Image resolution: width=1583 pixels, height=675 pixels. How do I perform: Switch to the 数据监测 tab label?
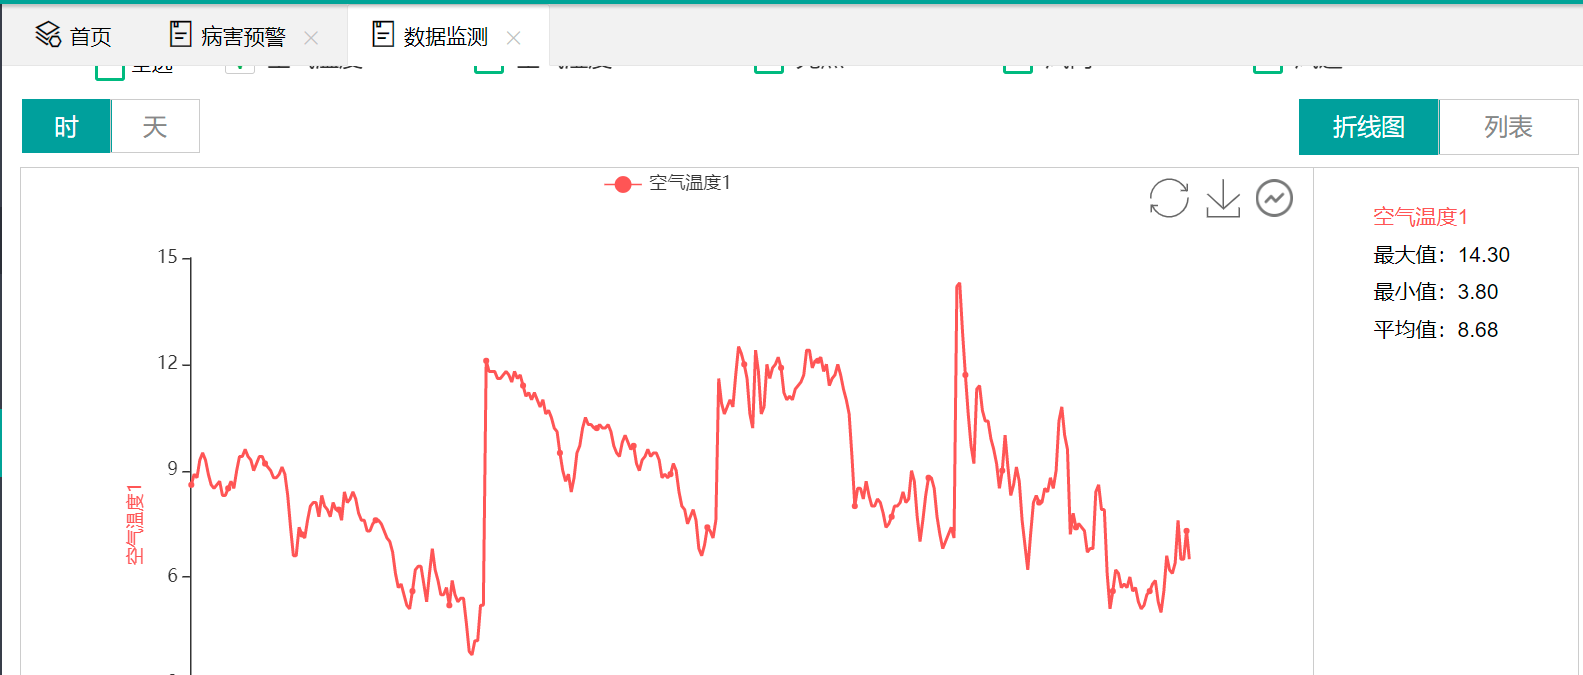coord(445,37)
